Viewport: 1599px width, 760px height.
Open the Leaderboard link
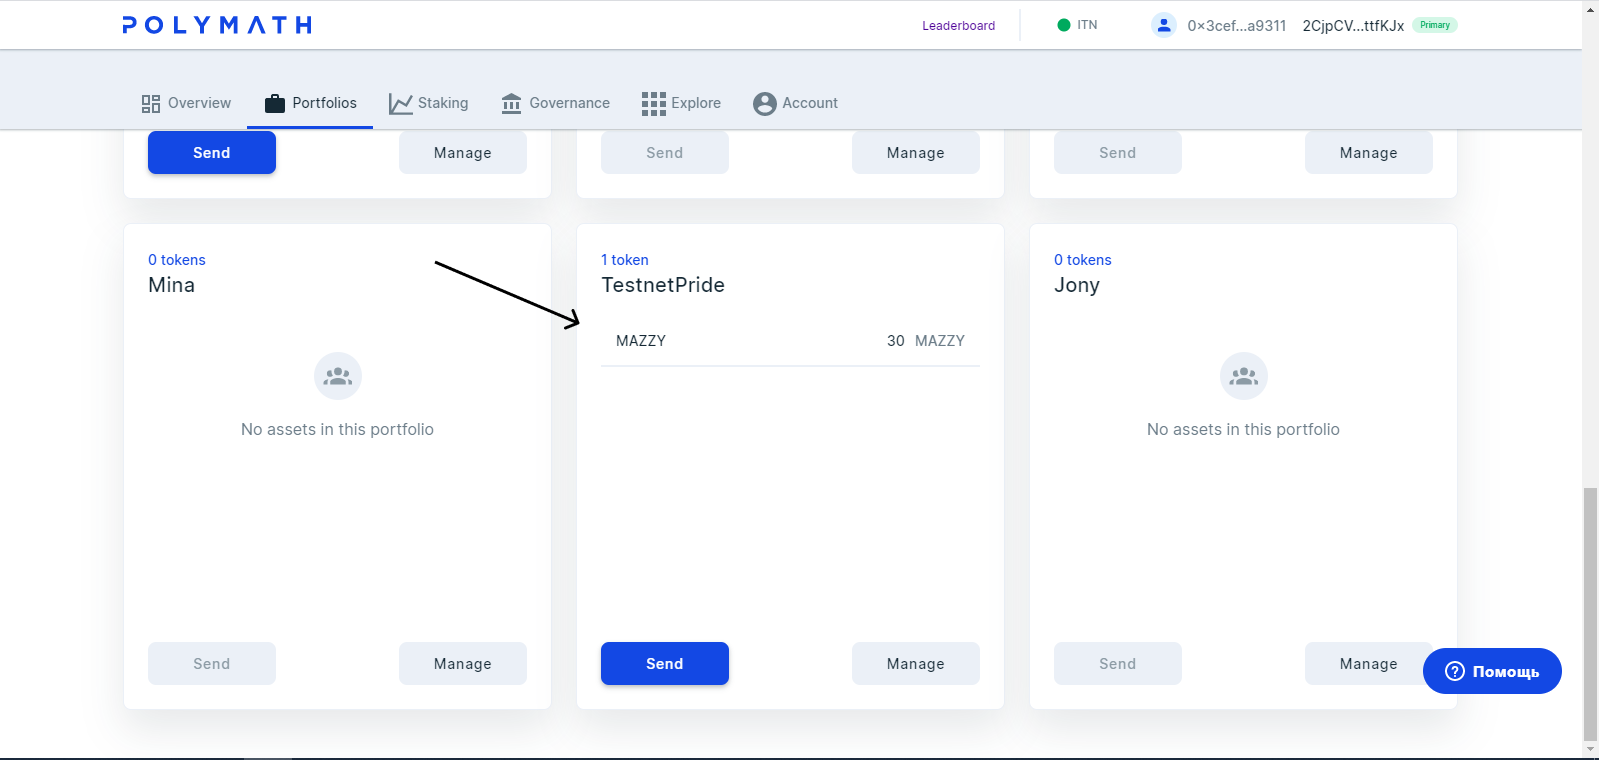tap(958, 26)
